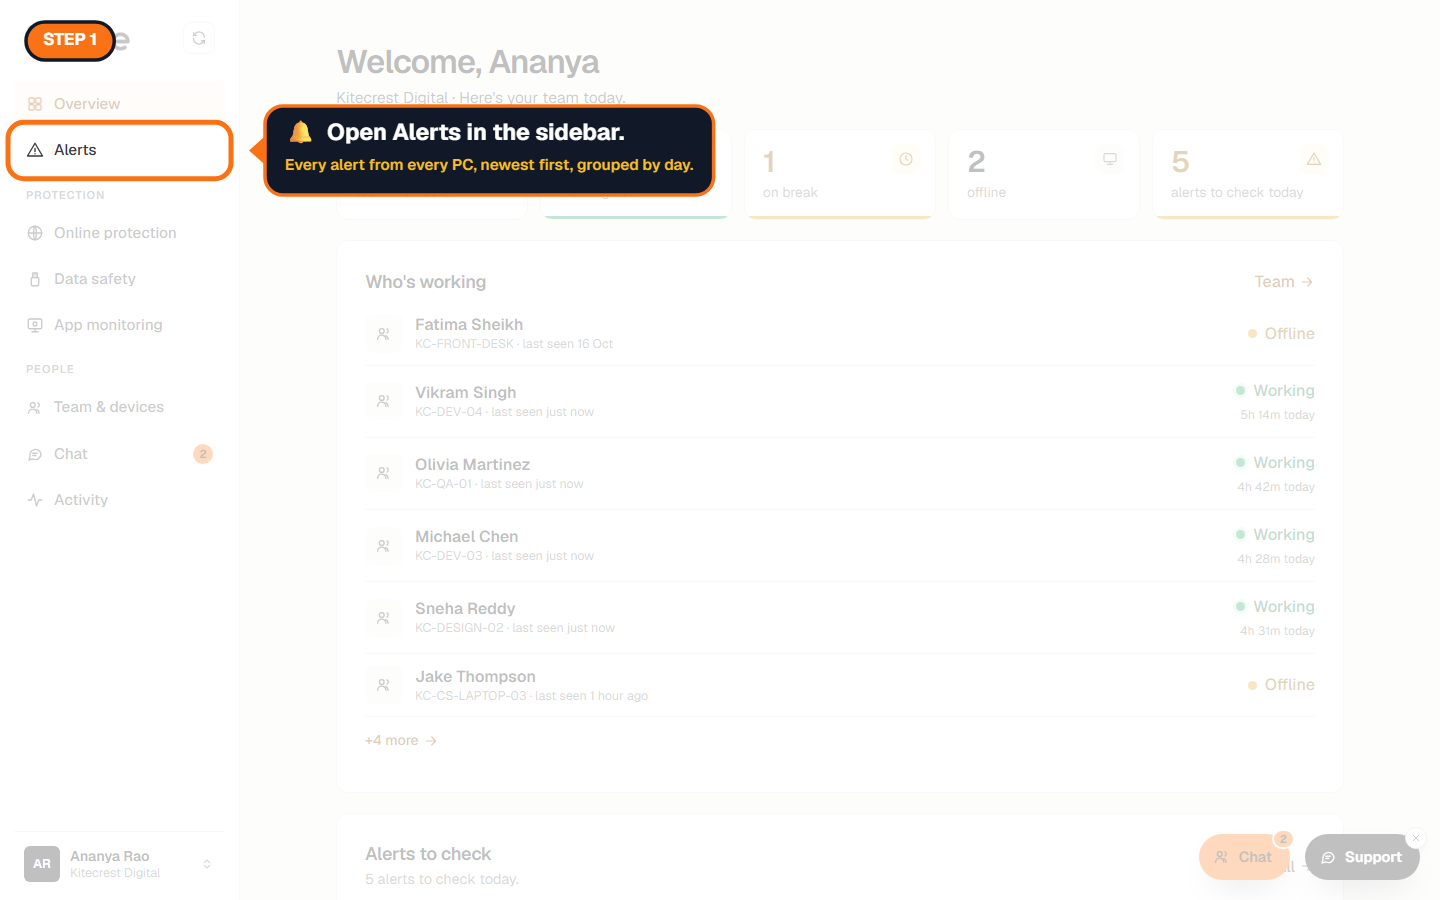Click the "Welcome, Ananya" heading
This screenshot has width=1440, height=900.
pyautogui.click(x=468, y=62)
